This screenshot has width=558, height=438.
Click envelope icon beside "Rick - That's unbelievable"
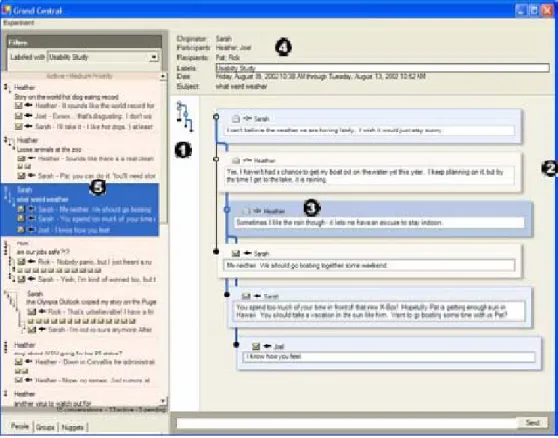point(32,312)
